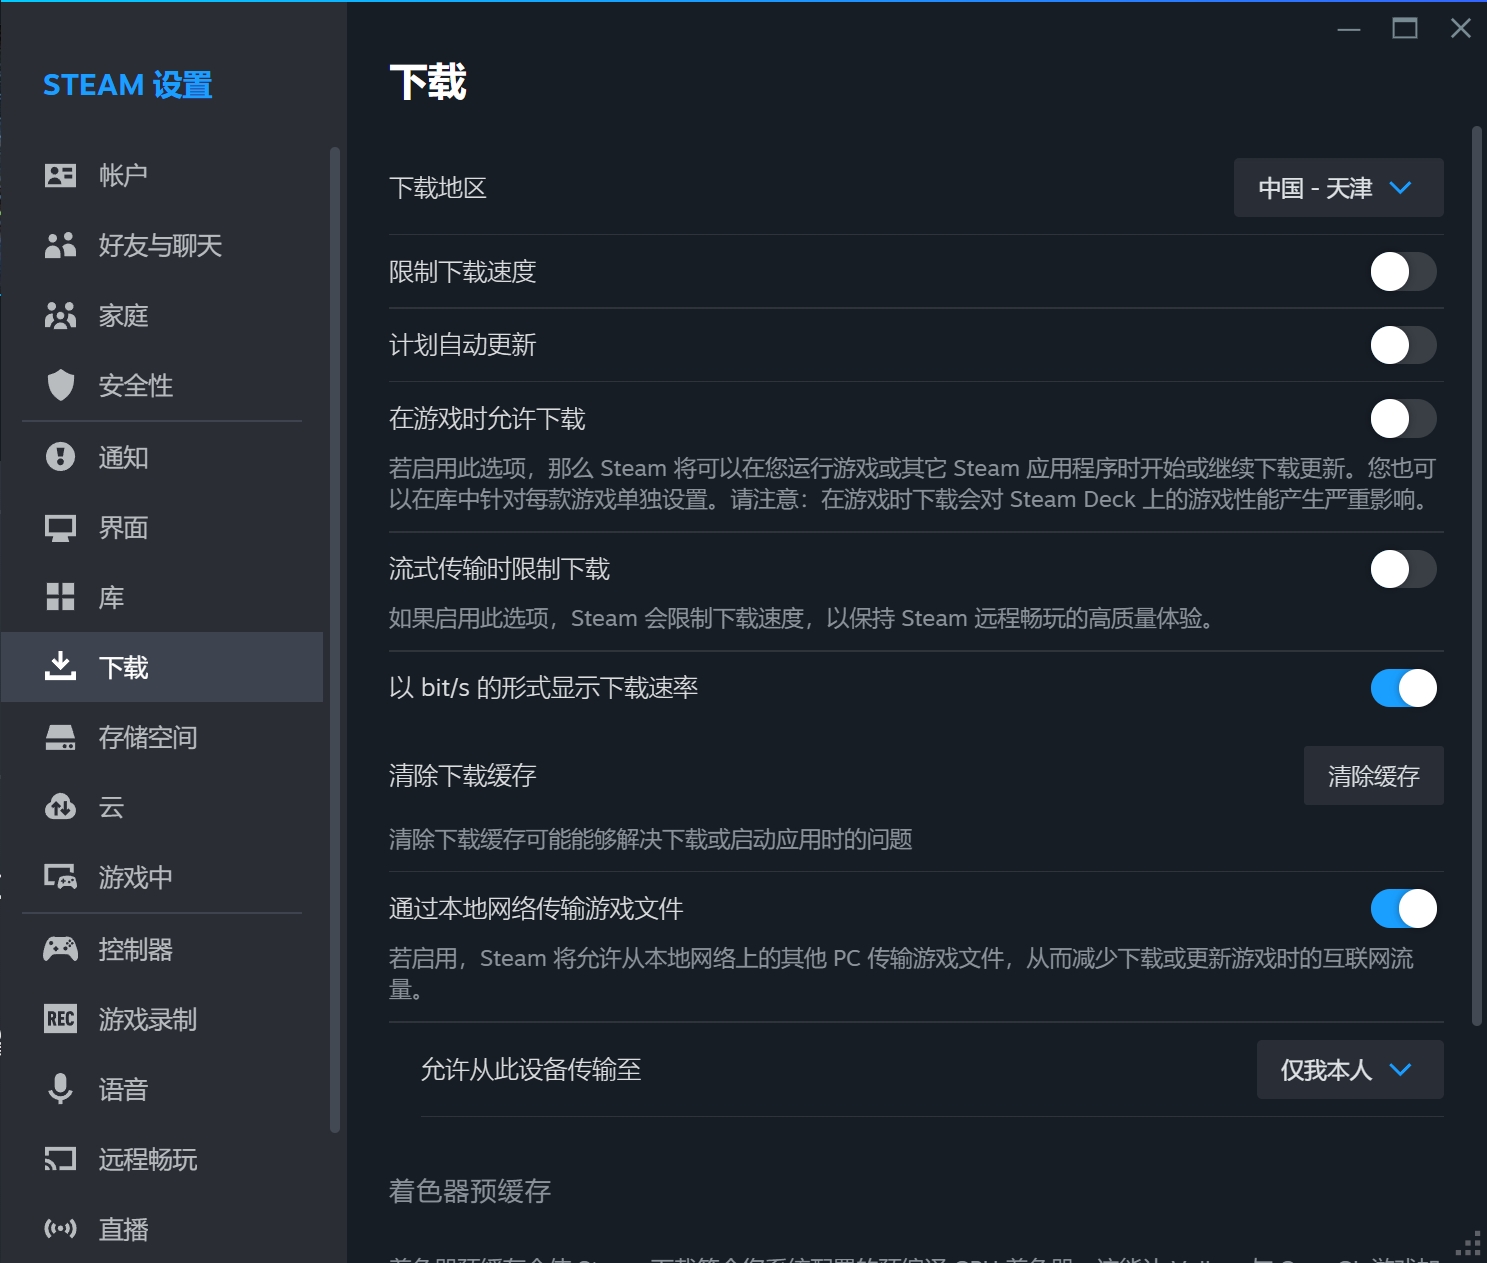Minimize the Steam settings window
The width and height of the screenshot is (1487, 1263).
1349,28
